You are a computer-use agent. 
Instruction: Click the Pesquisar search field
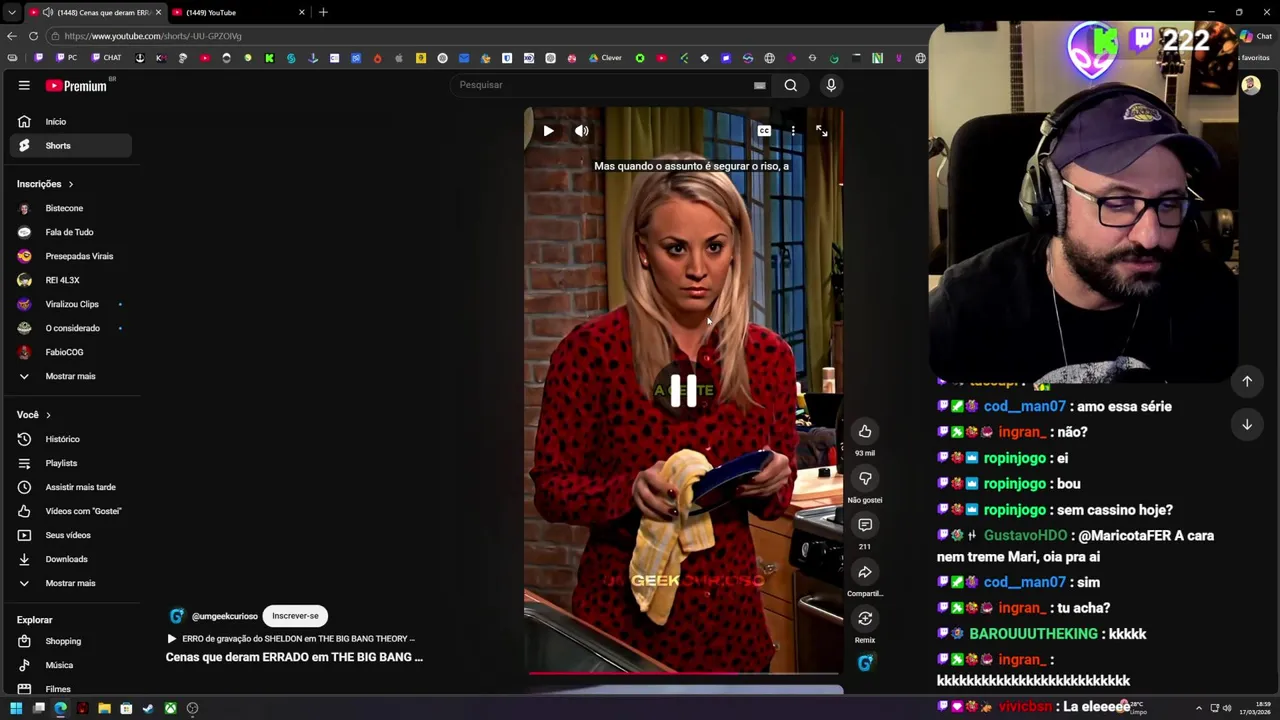(600, 85)
